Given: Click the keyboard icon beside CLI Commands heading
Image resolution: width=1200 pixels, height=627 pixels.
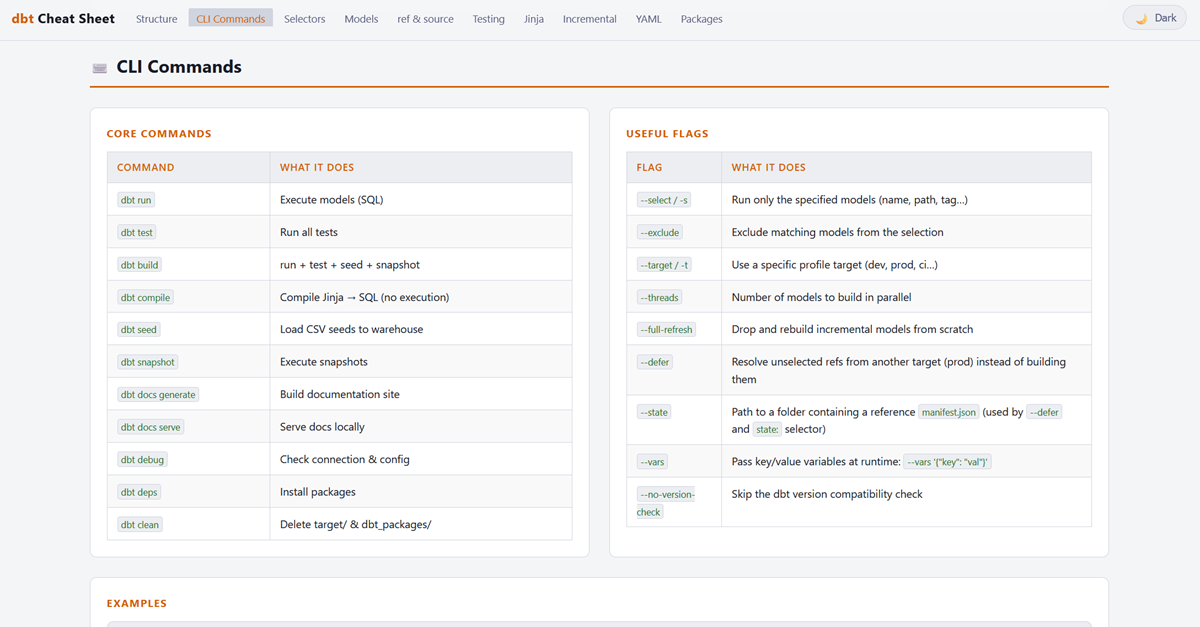Looking at the screenshot, I should coord(99,68).
